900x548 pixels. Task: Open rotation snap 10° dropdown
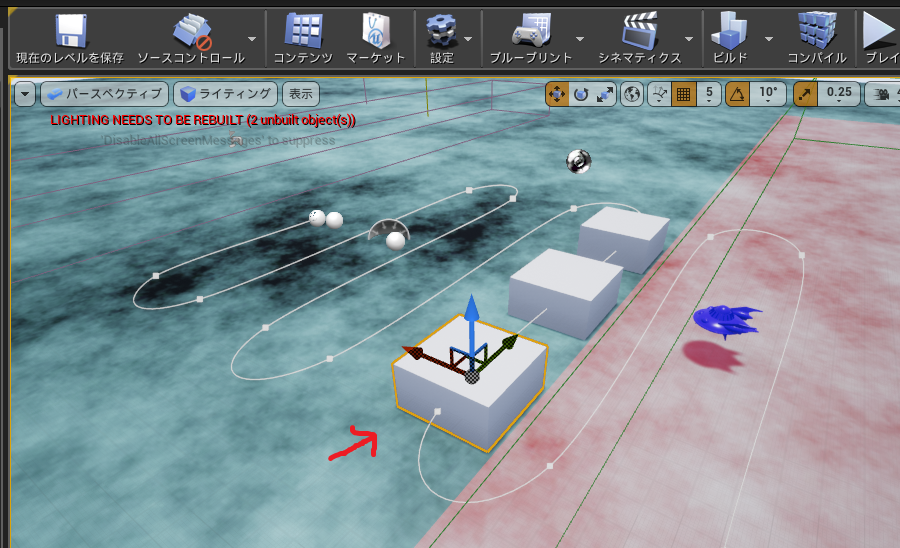click(768, 94)
